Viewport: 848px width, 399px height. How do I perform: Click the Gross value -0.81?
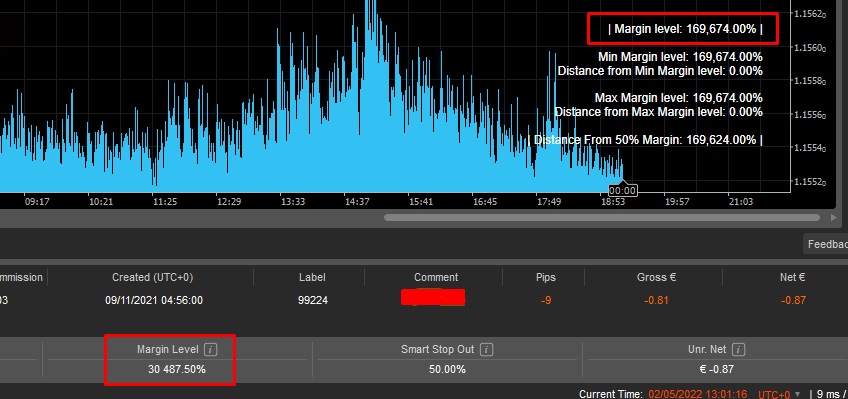pos(657,300)
